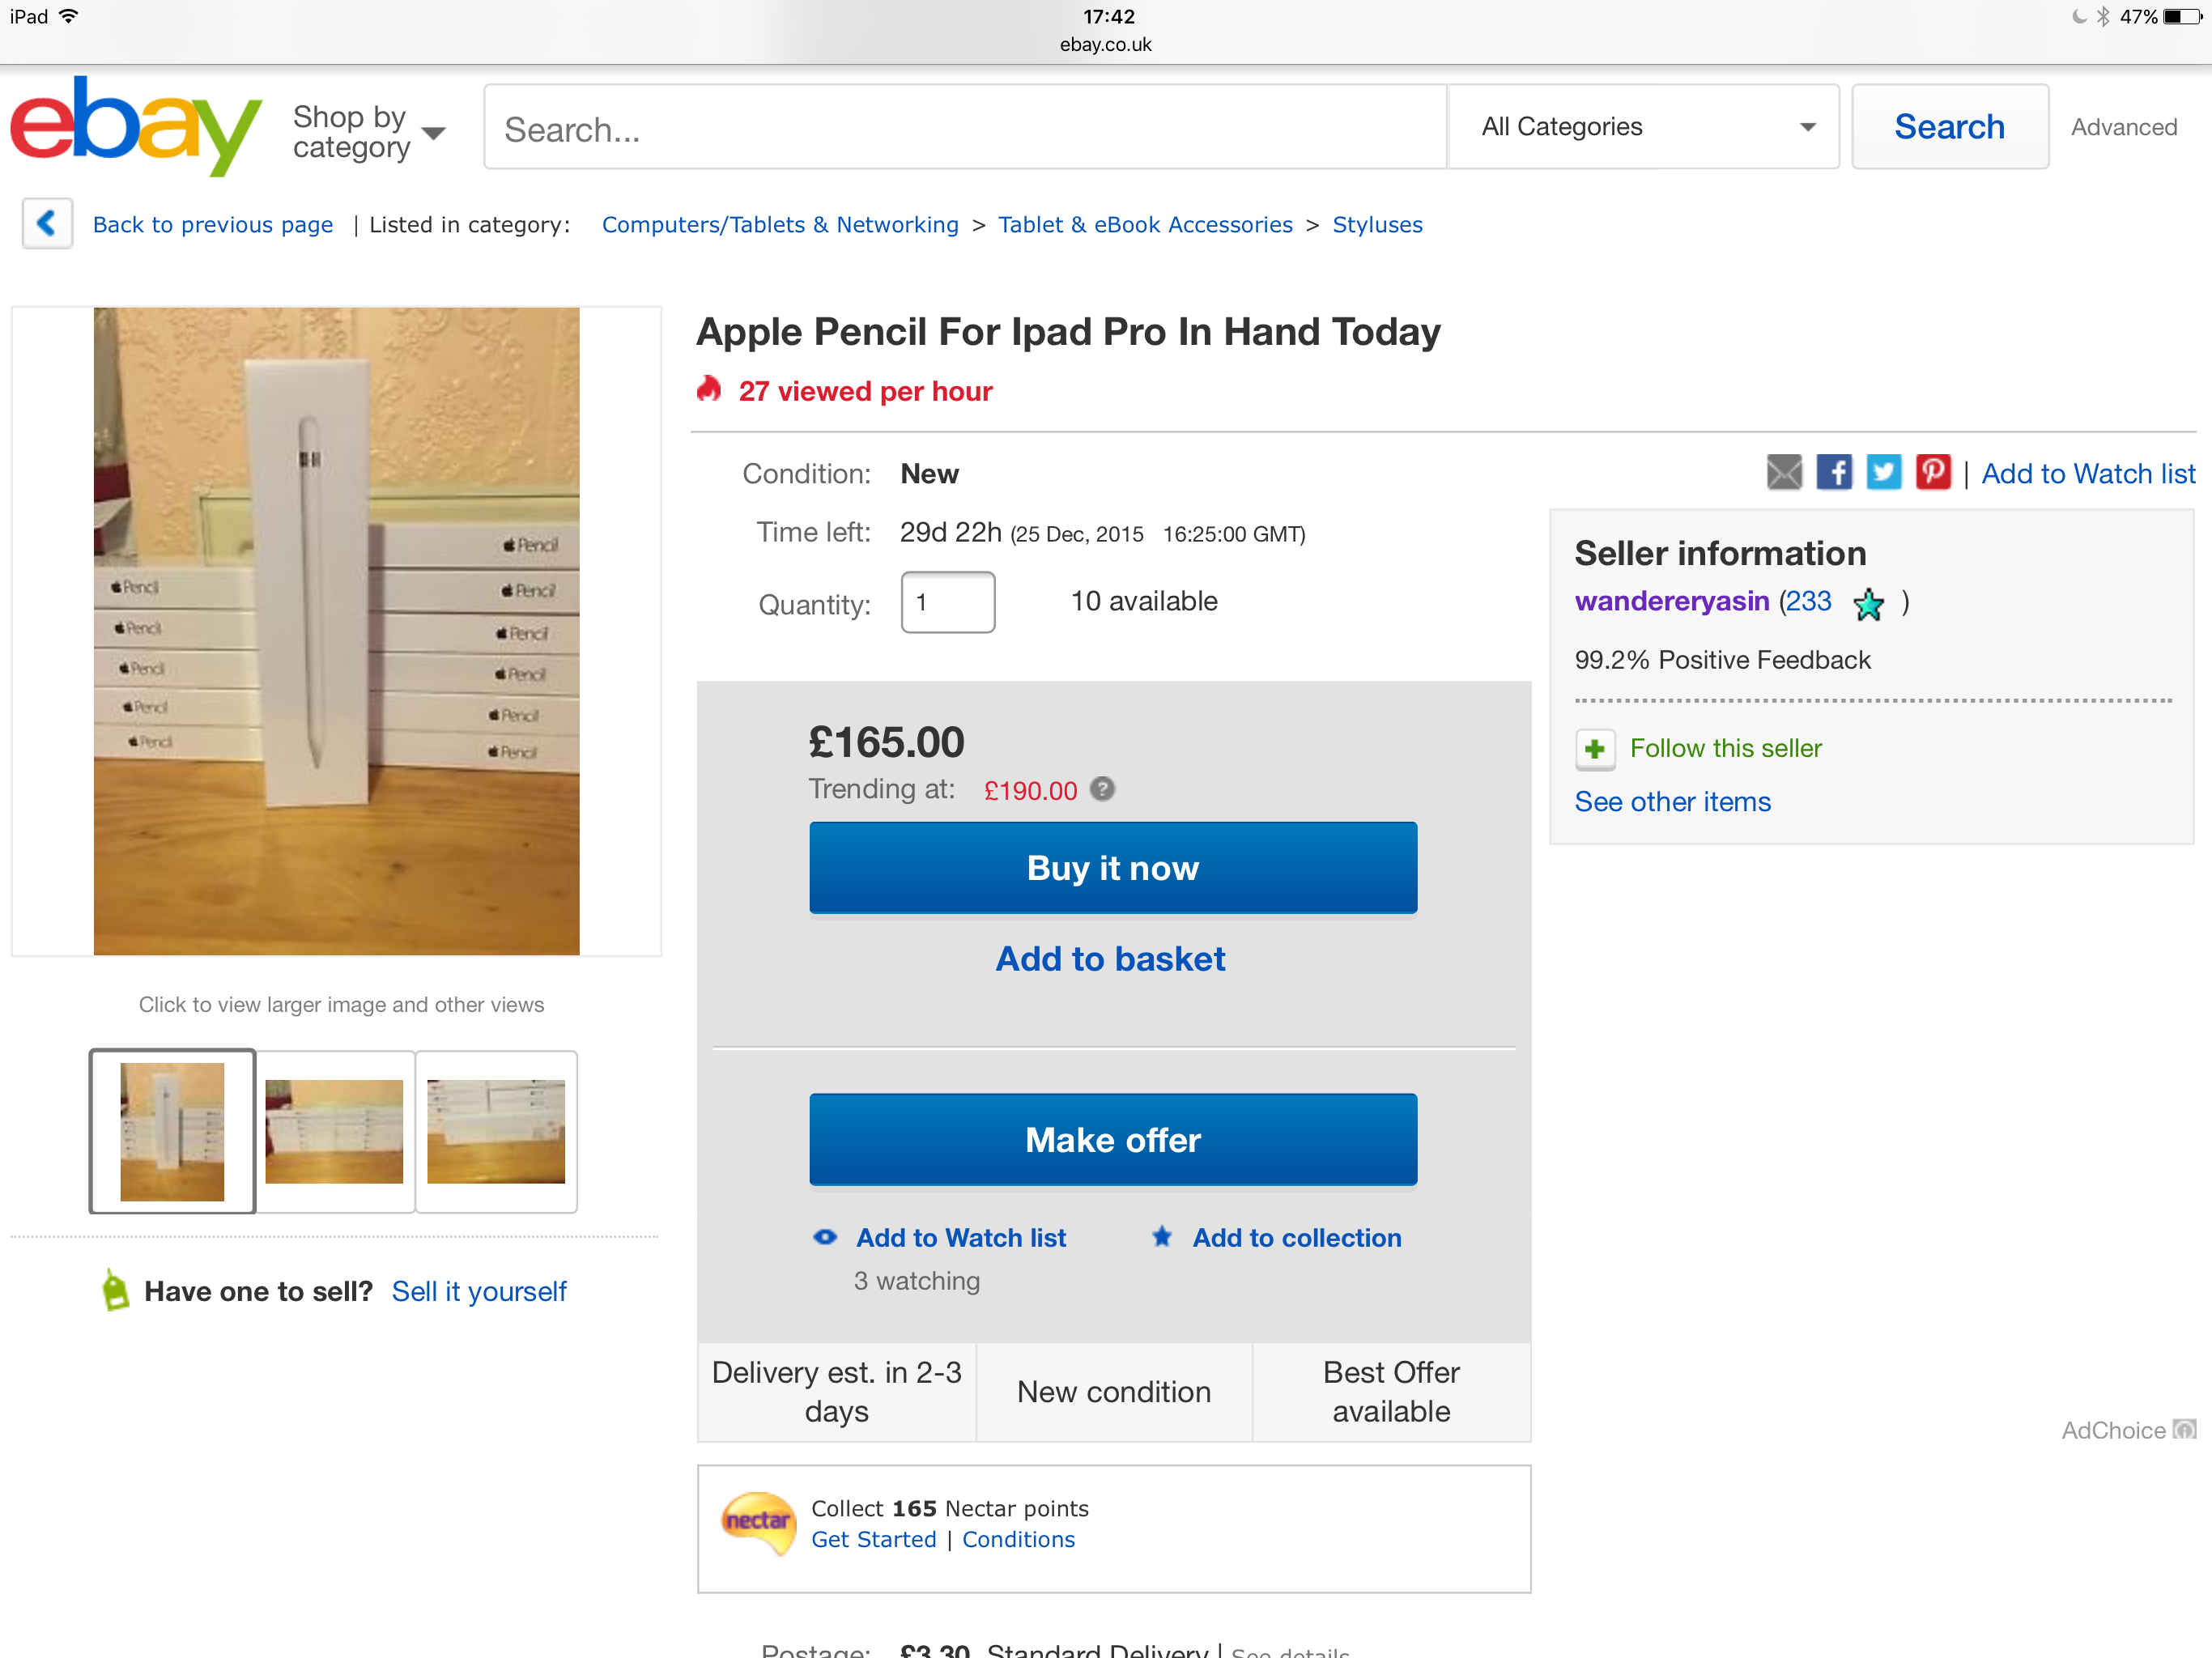Screen dimensions: 2212x1658
Task: Share listing via email envelope icon
Action: point(1783,472)
